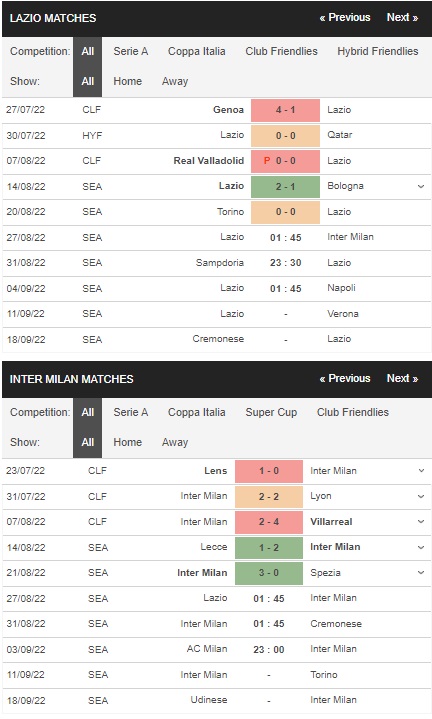Select Super Cup tab for Inter Milan

click(271, 412)
